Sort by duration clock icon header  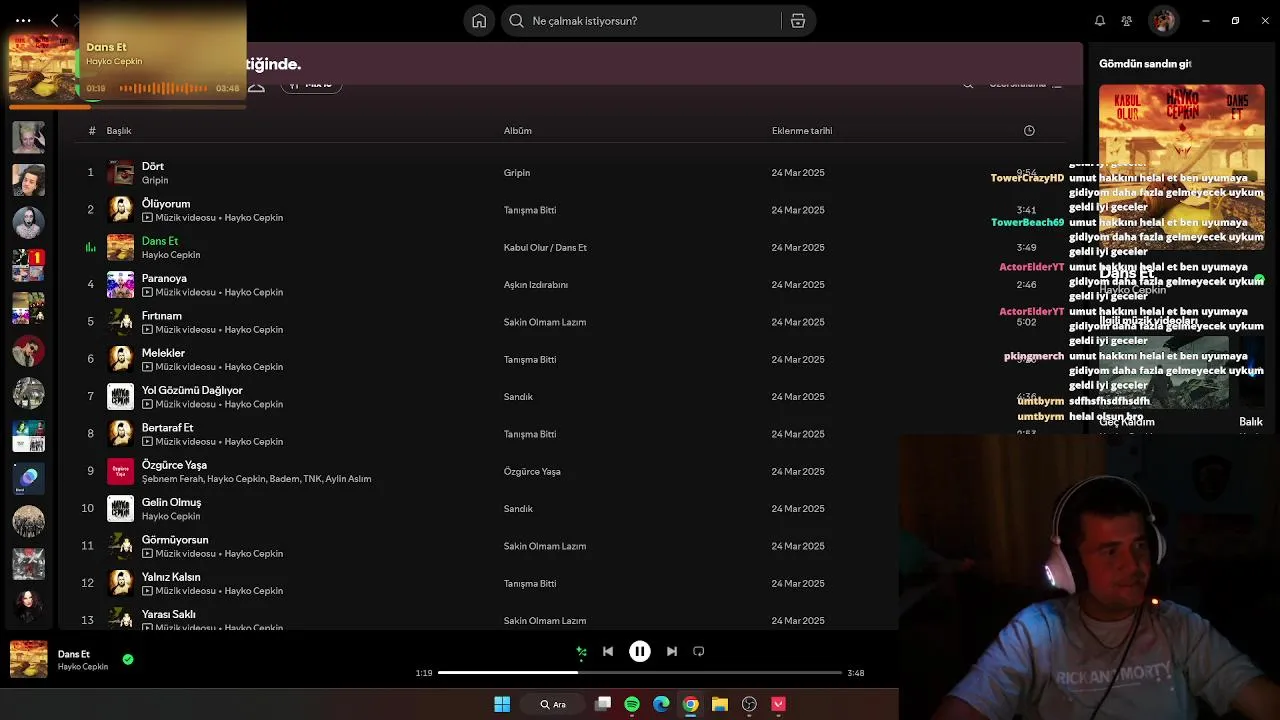point(1029,131)
